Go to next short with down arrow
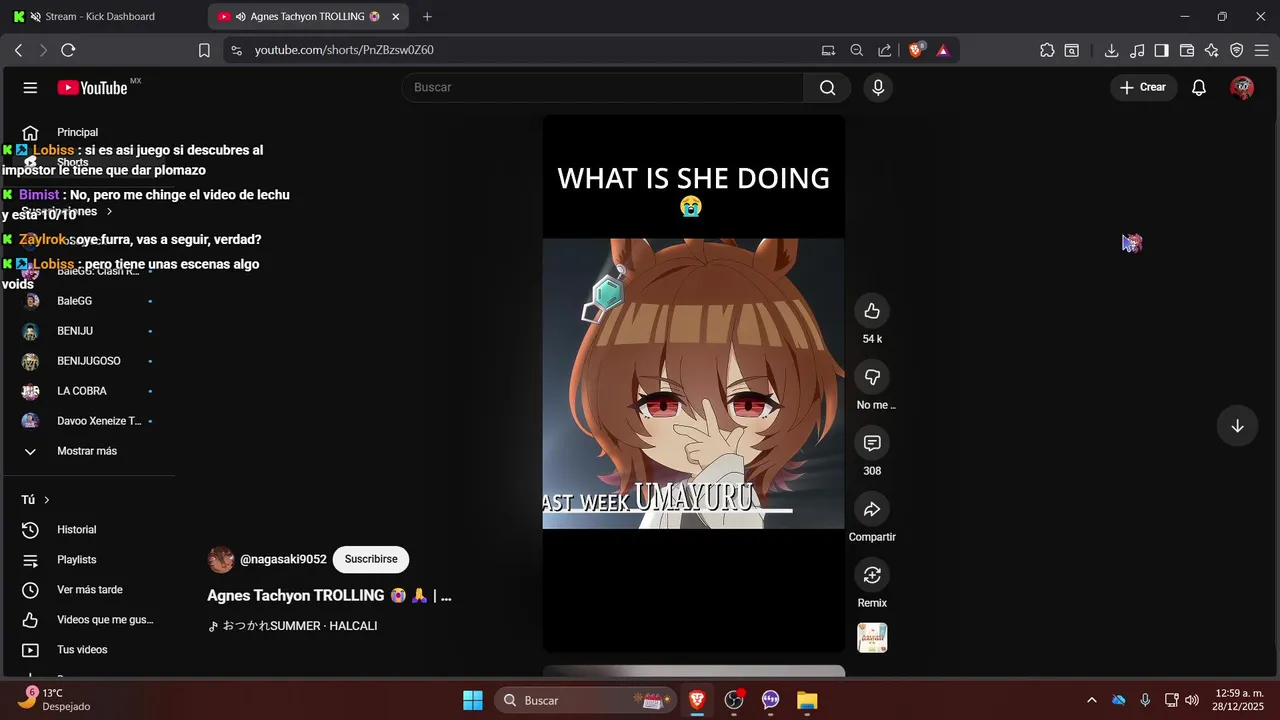Screen dimensions: 1280x720 tap(1237, 426)
